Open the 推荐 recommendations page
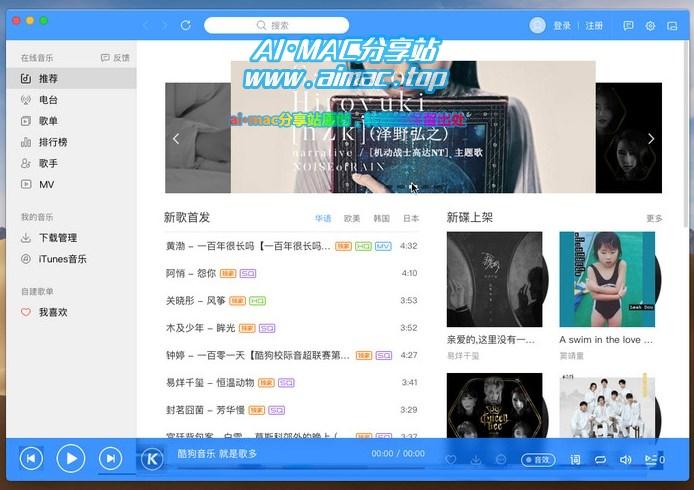The width and height of the screenshot is (694, 490). tap(71, 79)
